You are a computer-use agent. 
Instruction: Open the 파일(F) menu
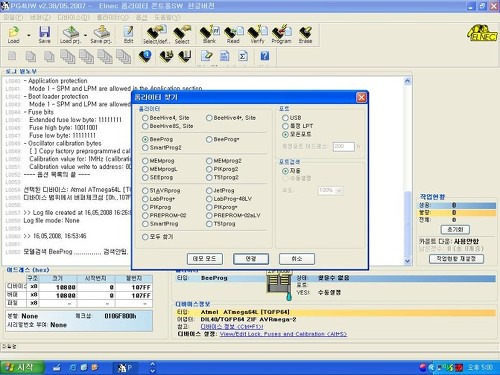coord(14,17)
